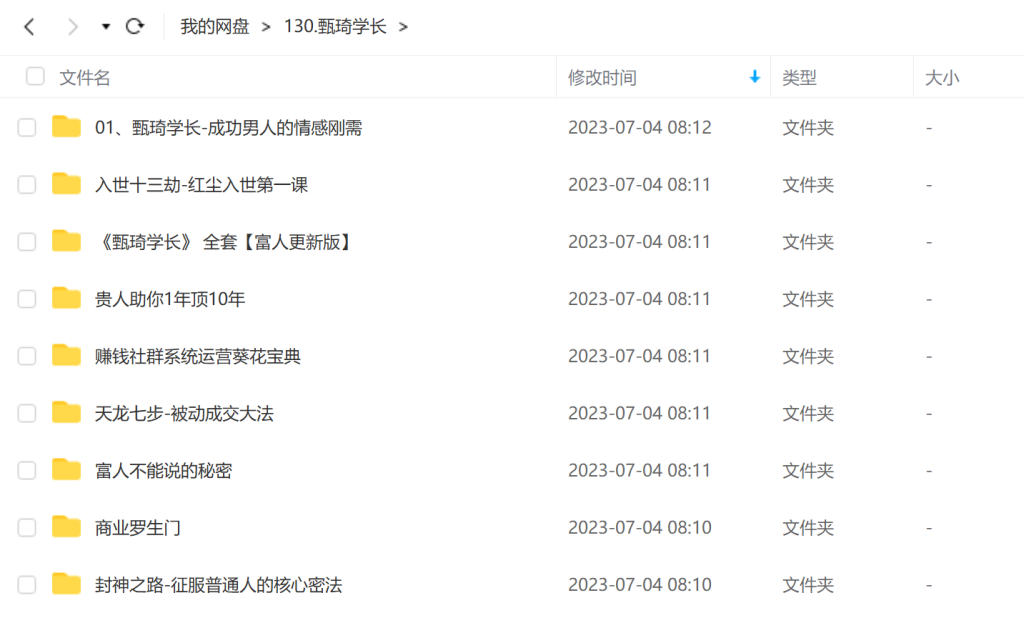Check the box for 赚钱社群系统运营葵花宝典
Viewport: 1024px width, 638px height.
(x=27, y=356)
